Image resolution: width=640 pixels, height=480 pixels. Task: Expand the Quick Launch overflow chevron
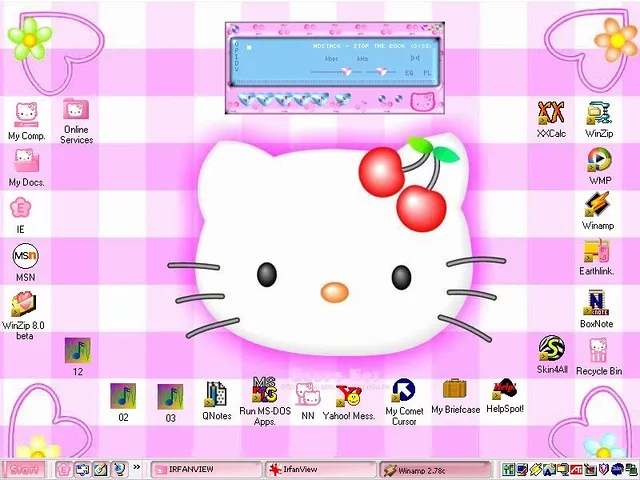[x=137, y=467]
